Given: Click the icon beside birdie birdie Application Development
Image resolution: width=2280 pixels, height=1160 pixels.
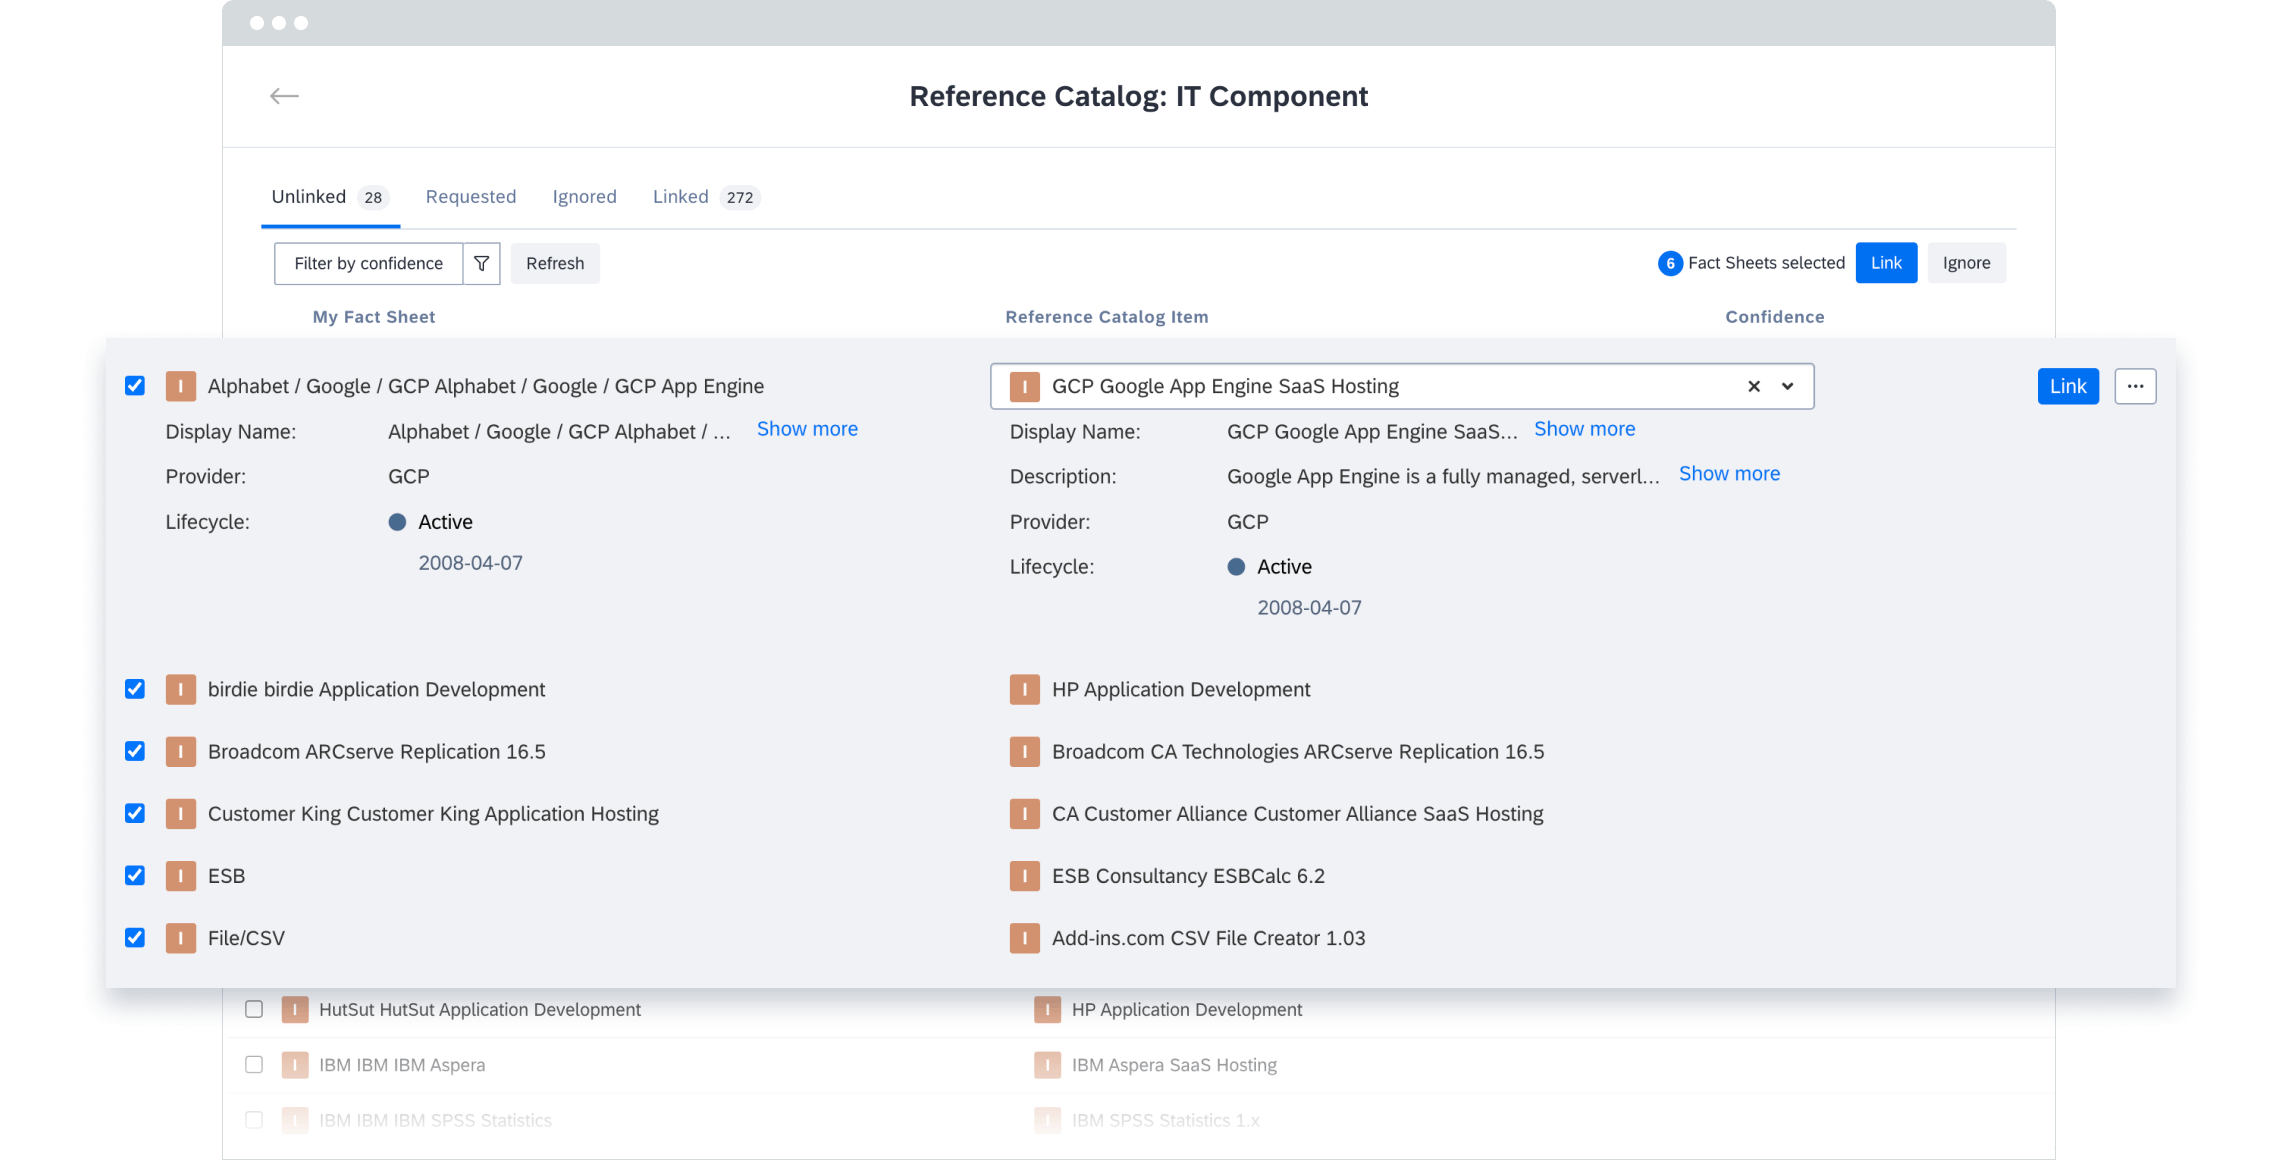Looking at the screenshot, I should click(180, 689).
